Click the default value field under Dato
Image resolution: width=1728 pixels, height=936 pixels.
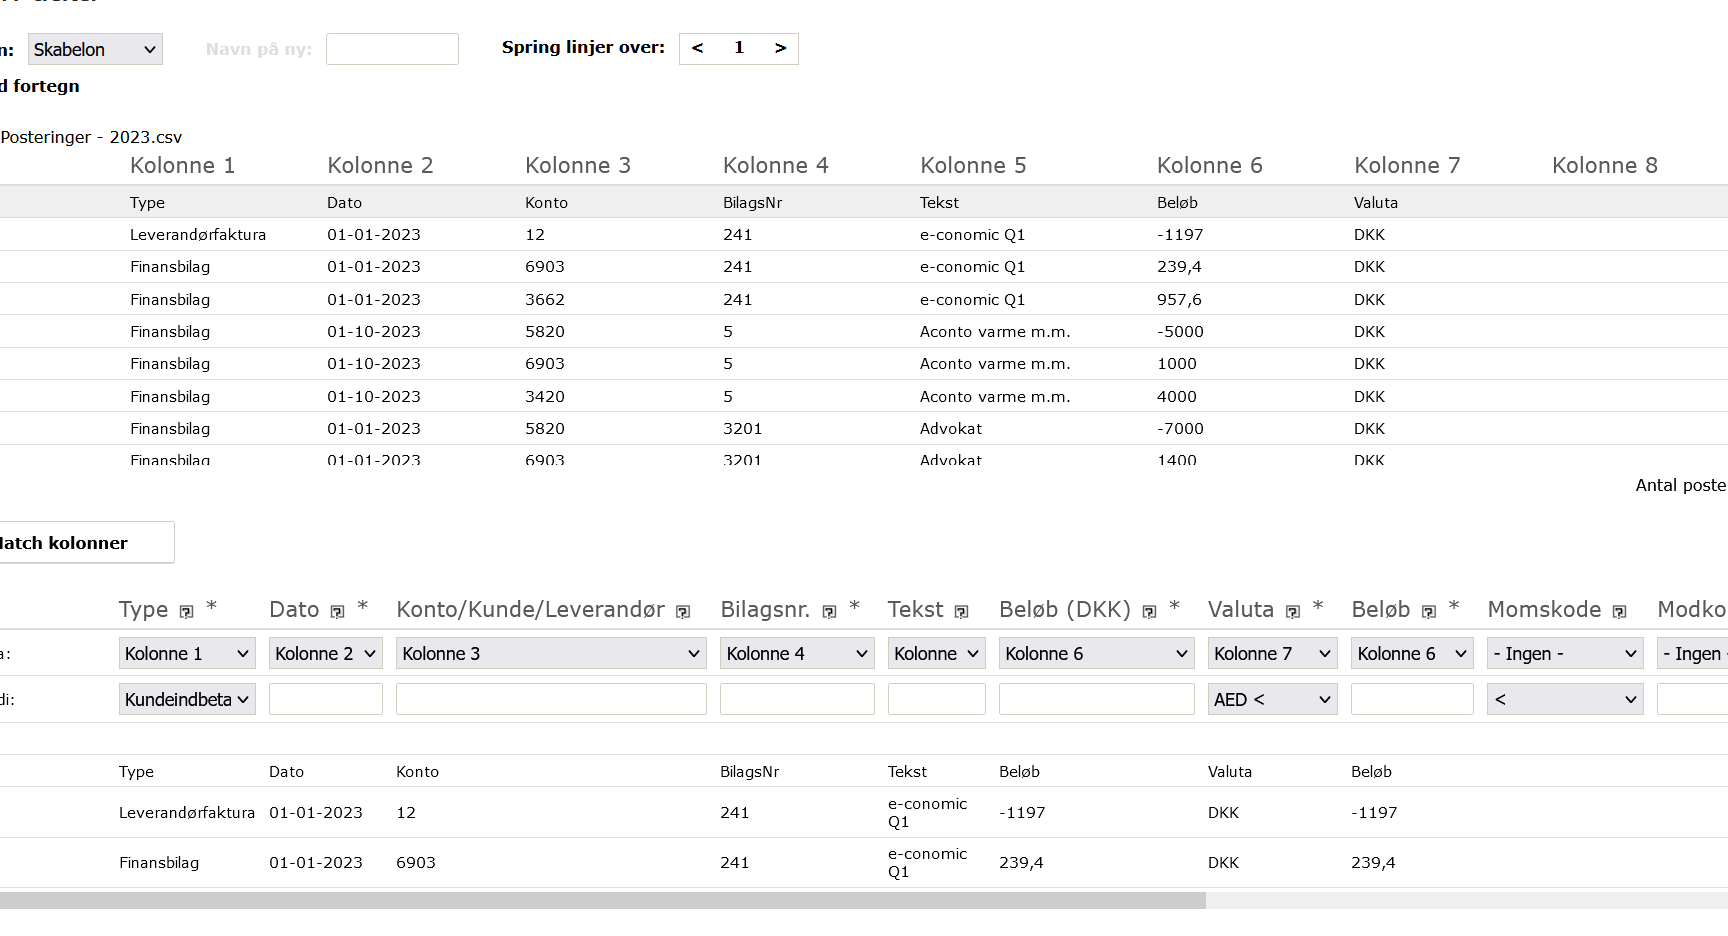coord(326,699)
